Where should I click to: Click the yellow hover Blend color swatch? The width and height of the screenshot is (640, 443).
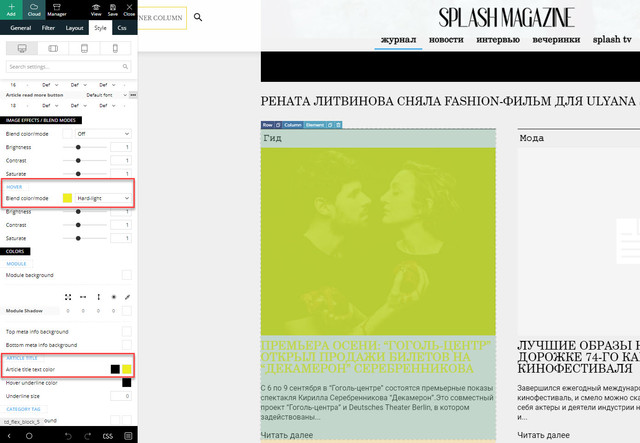click(67, 198)
